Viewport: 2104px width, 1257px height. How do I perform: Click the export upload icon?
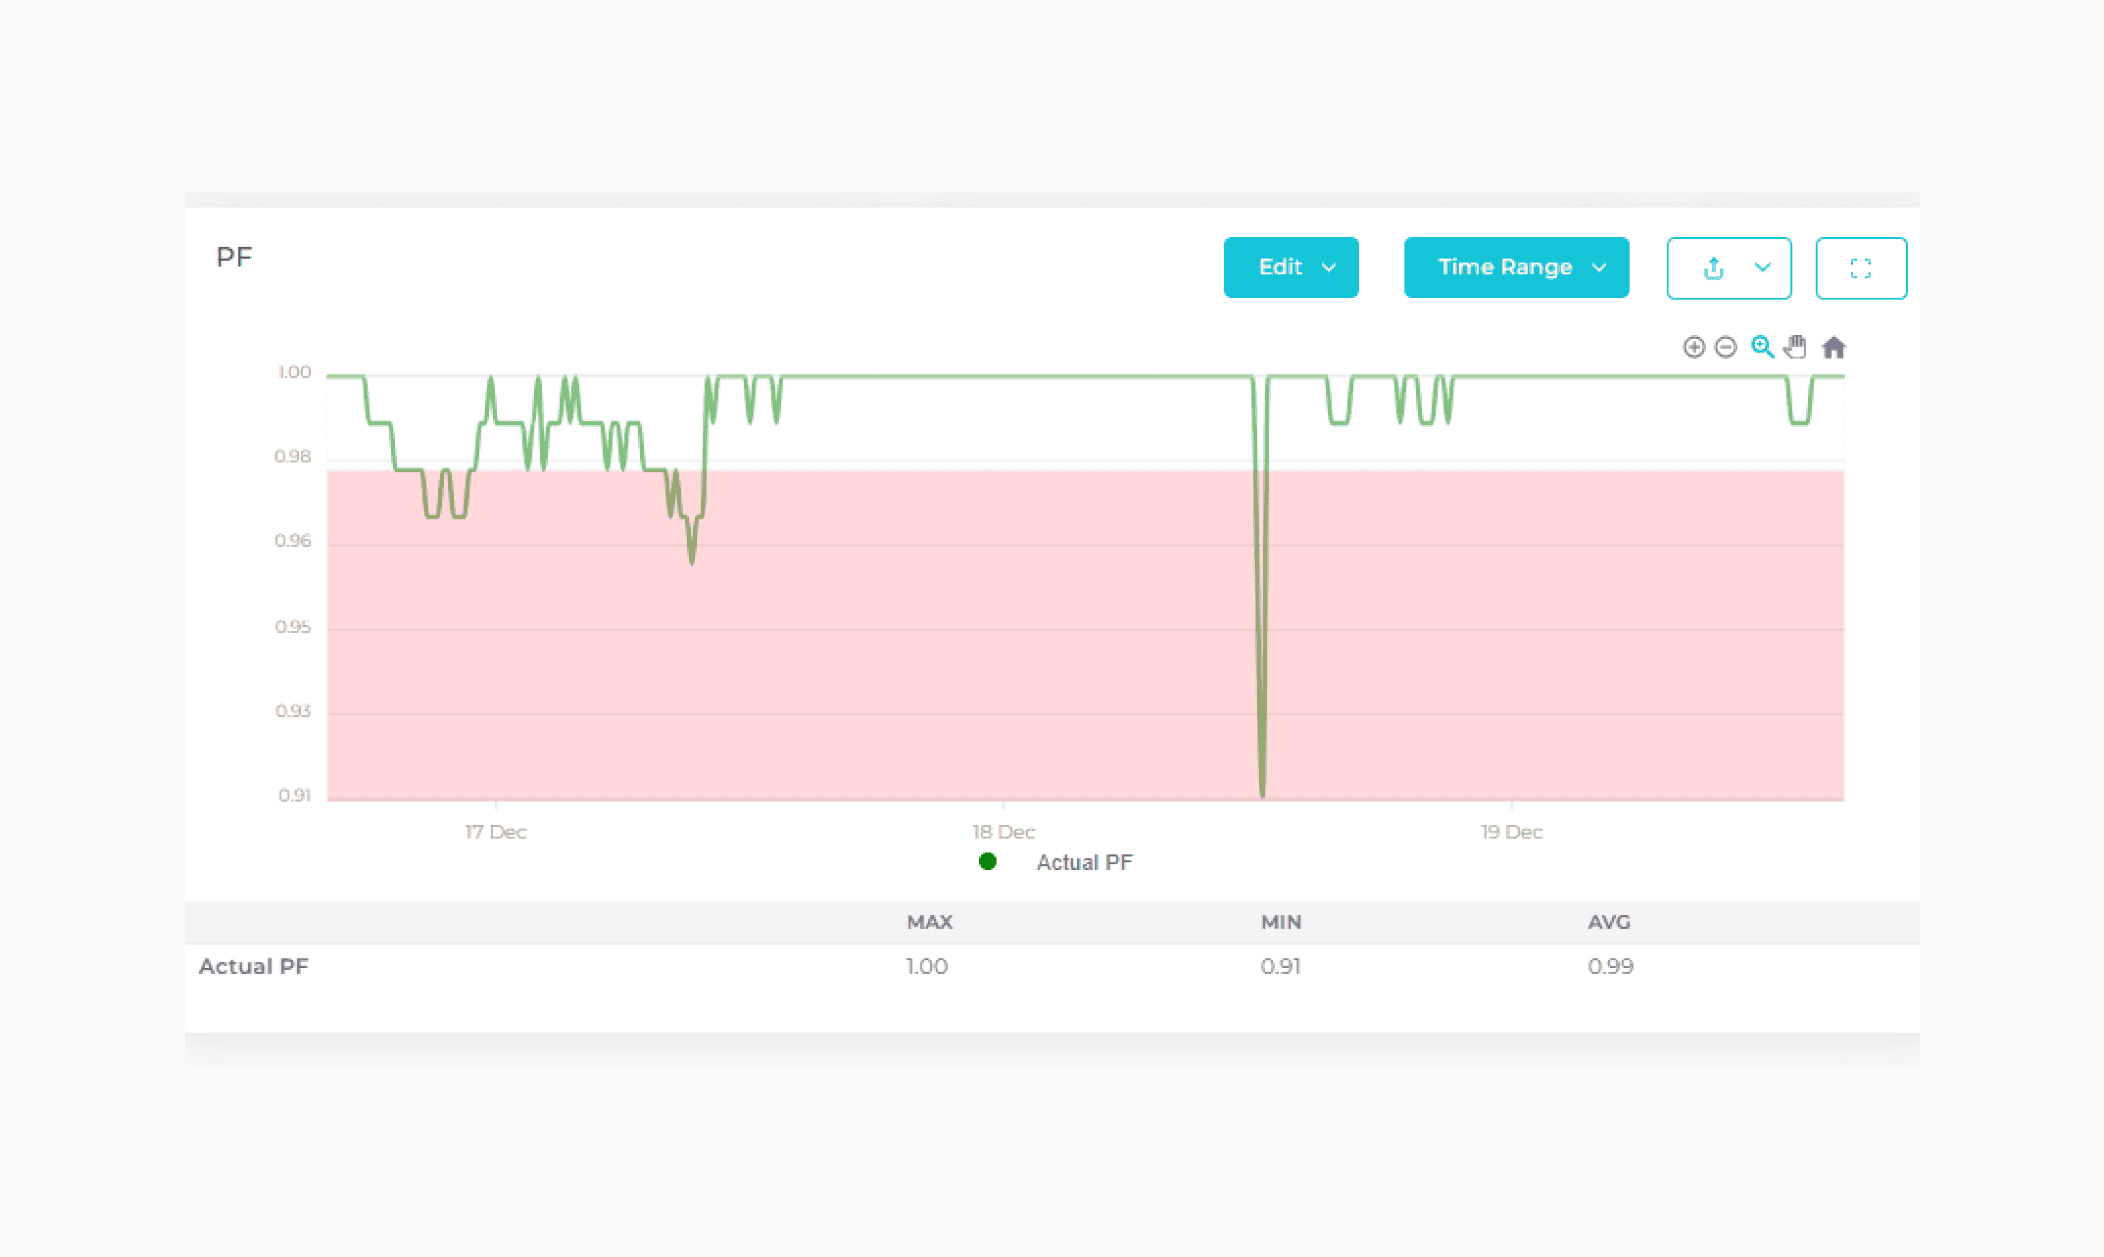point(1713,268)
